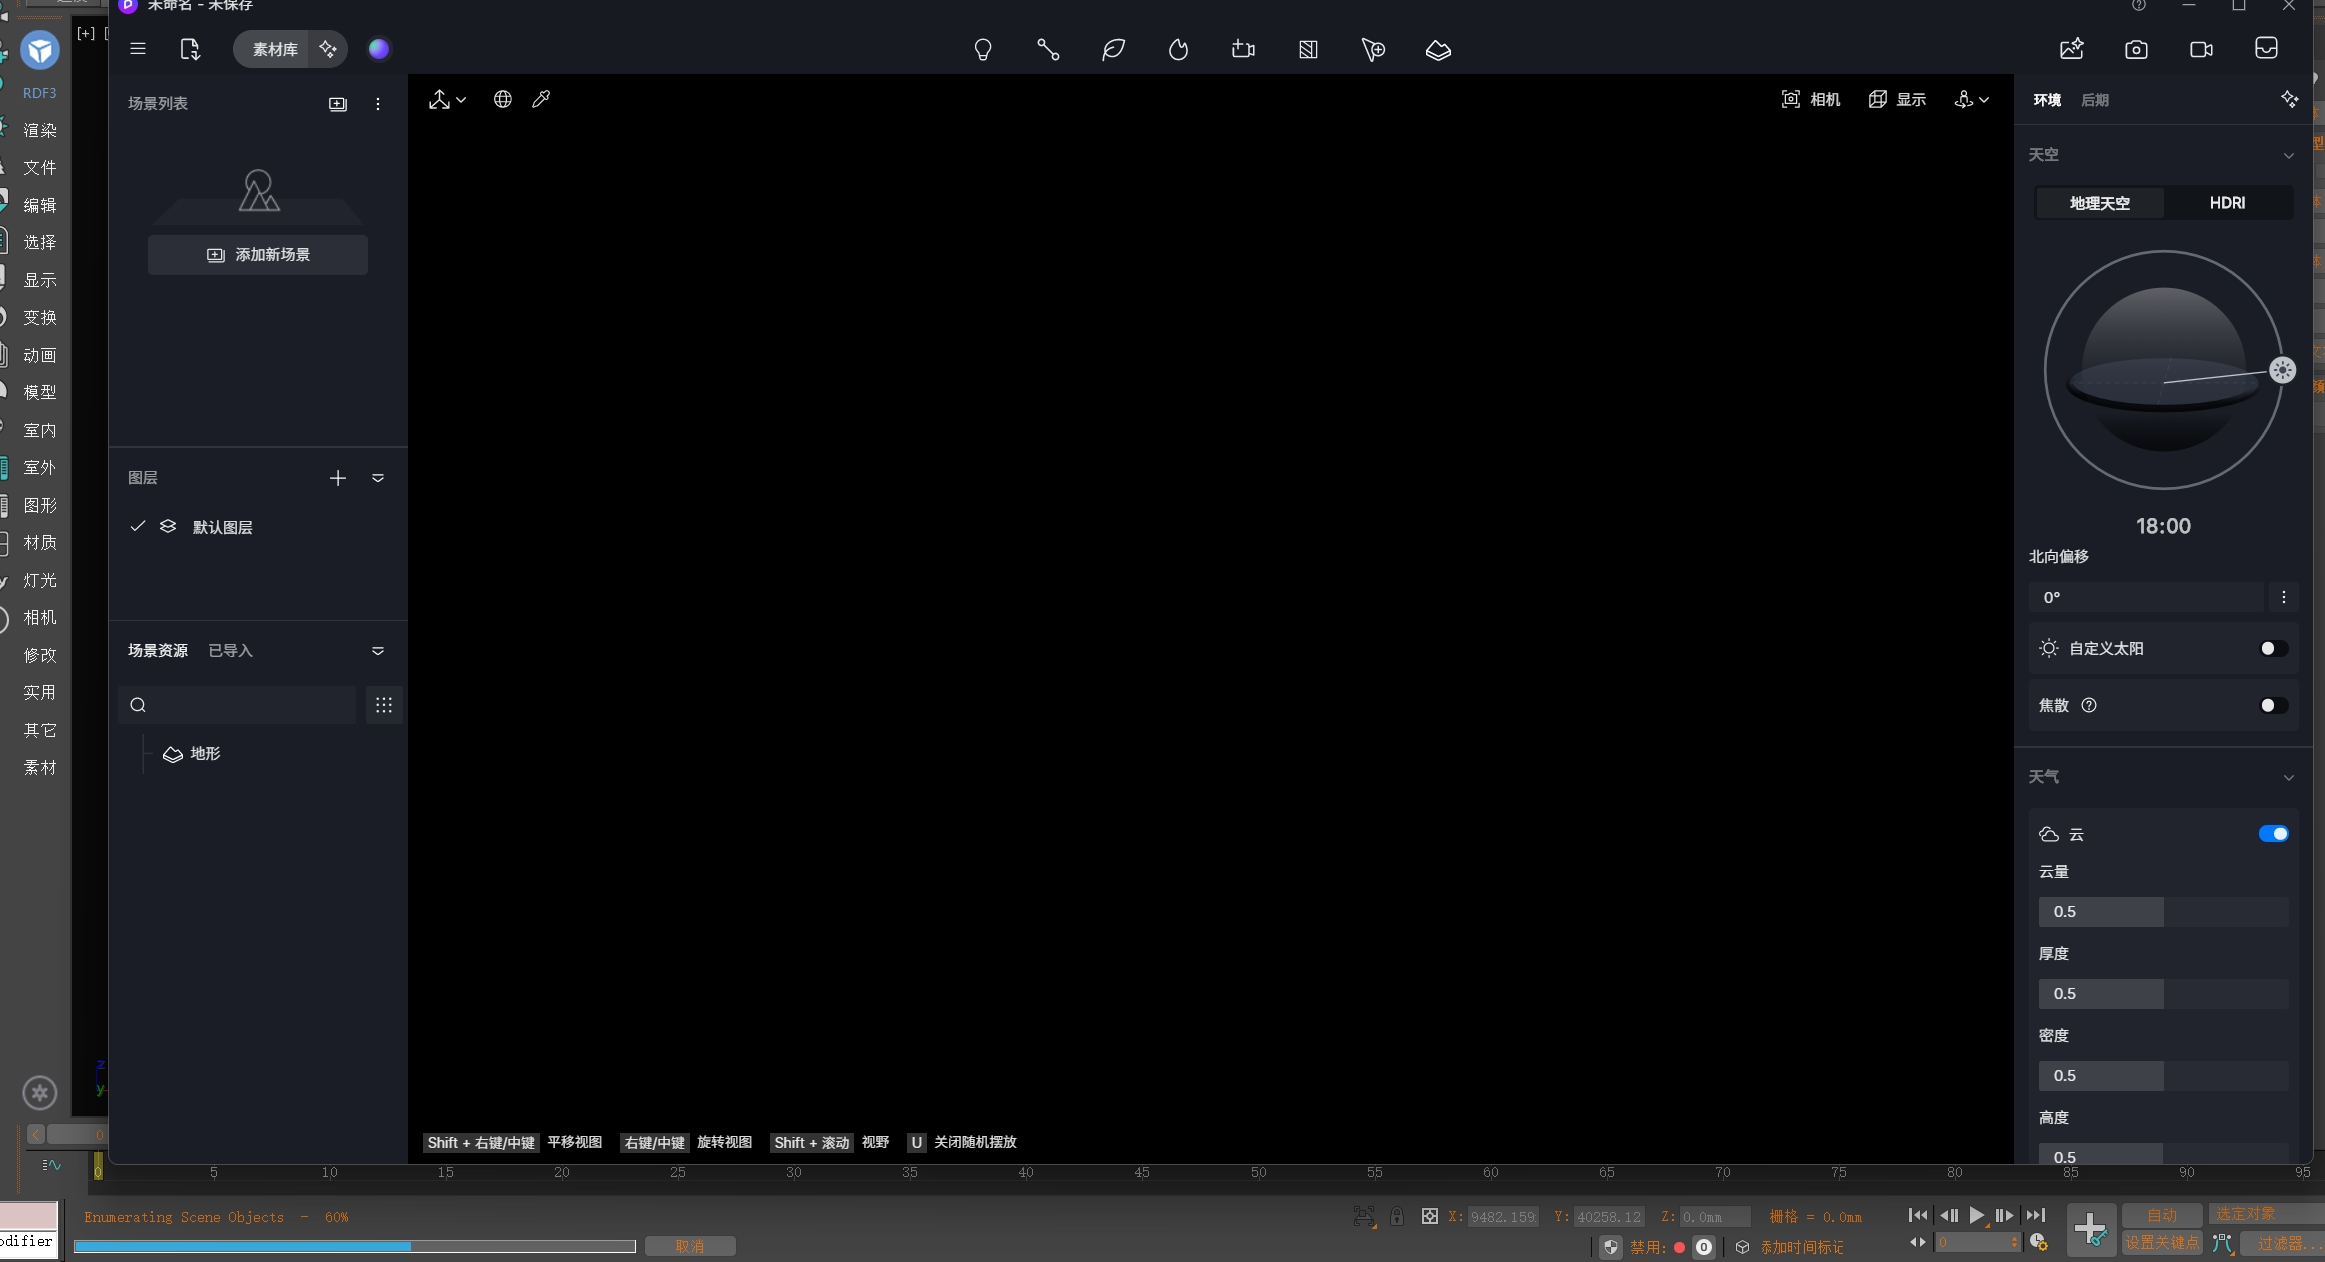Switch to the HDRI sky tab
Image resolution: width=2325 pixels, height=1262 pixels.
click(2227, 203)
